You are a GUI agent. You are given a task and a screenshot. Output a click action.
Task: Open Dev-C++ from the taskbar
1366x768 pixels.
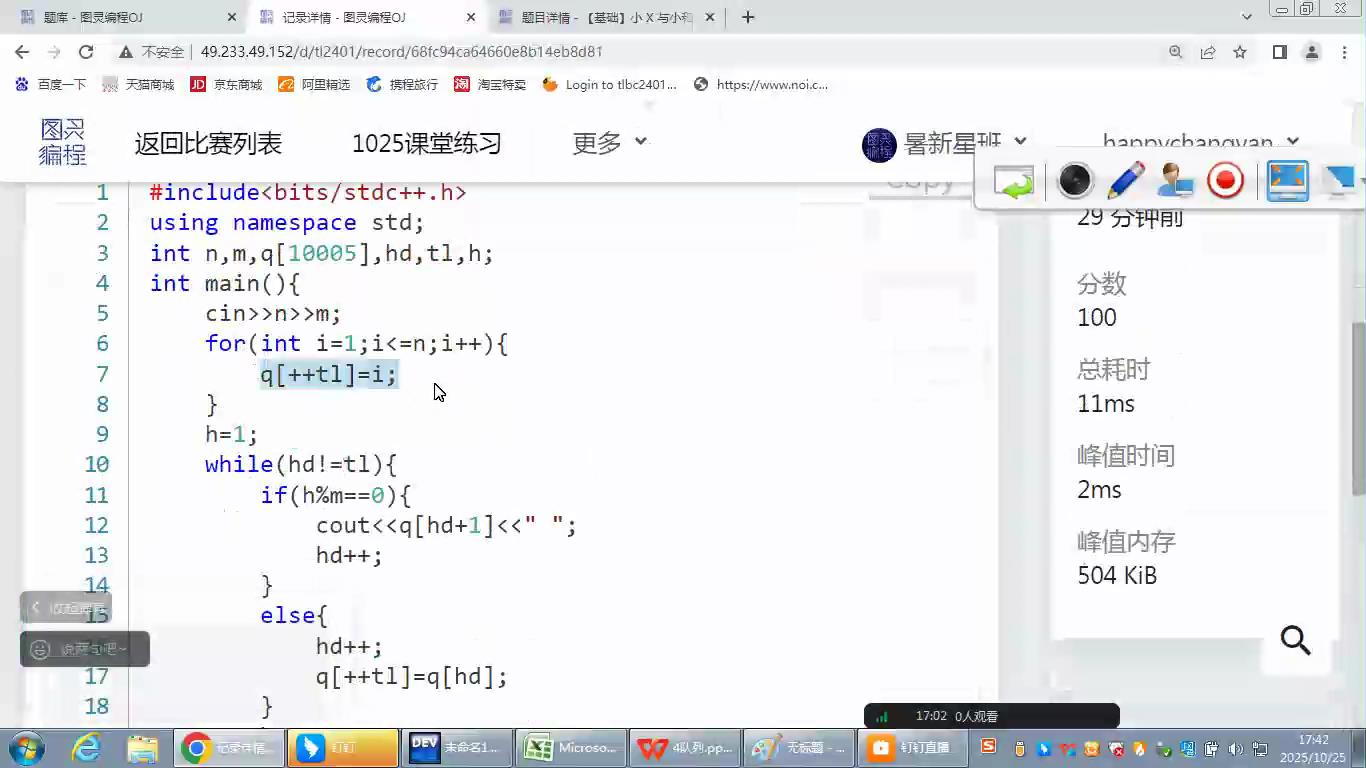456,747
